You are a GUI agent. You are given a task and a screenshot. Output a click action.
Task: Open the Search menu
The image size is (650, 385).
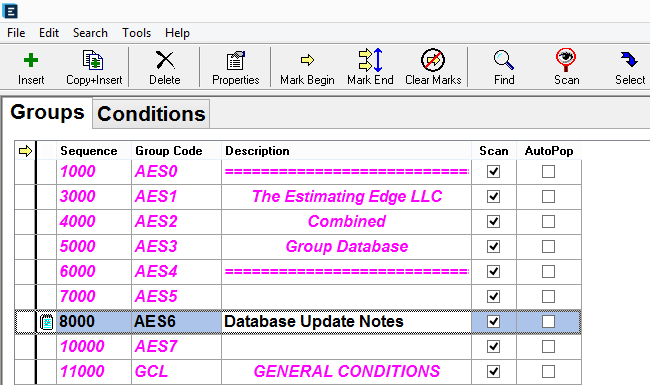(90, 33)
